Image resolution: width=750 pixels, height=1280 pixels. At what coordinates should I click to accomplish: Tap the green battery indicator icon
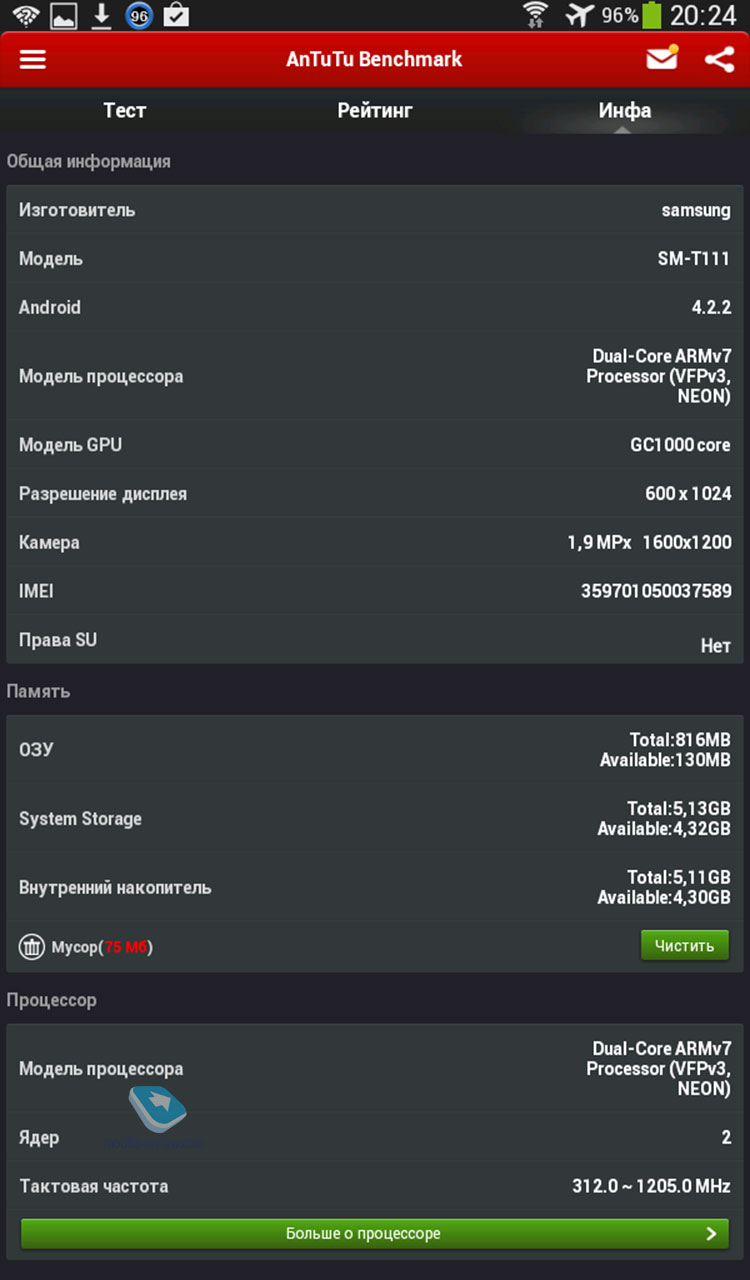652,15
